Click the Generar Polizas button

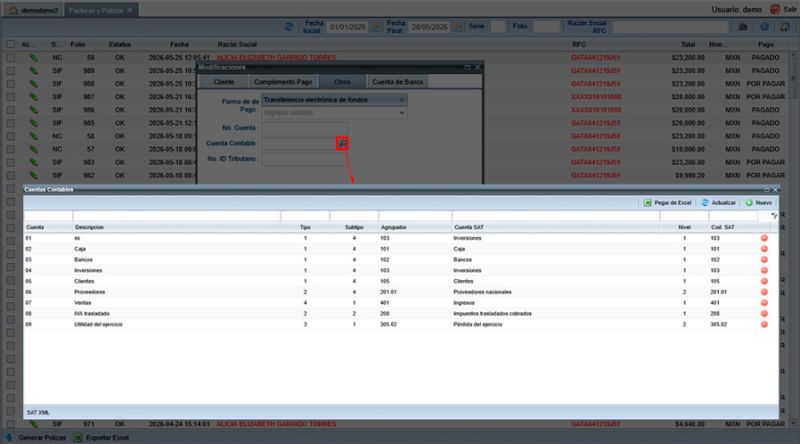coord(36,437)
